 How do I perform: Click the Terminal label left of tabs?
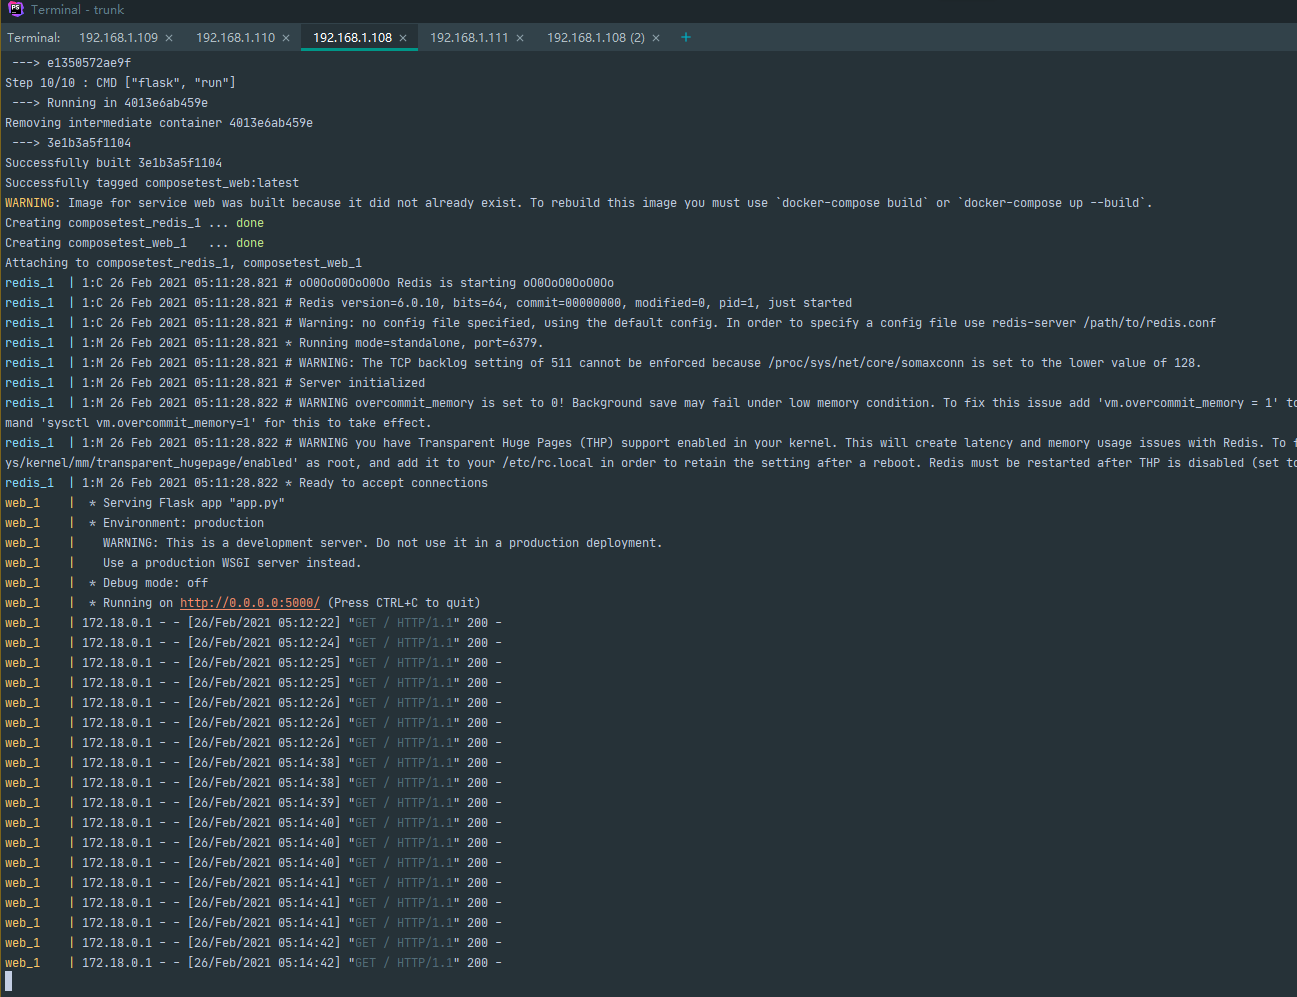(x=34, y=38)
